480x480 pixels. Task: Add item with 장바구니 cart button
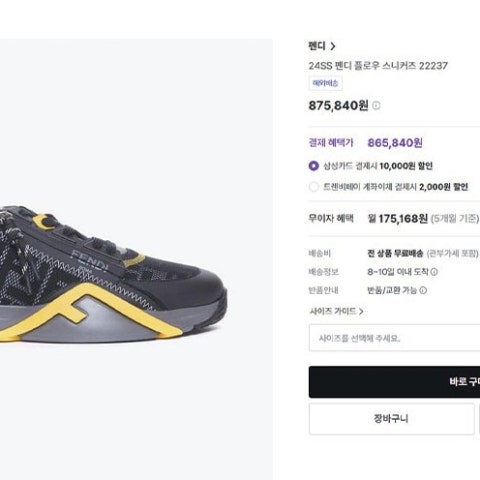[391, 419]
